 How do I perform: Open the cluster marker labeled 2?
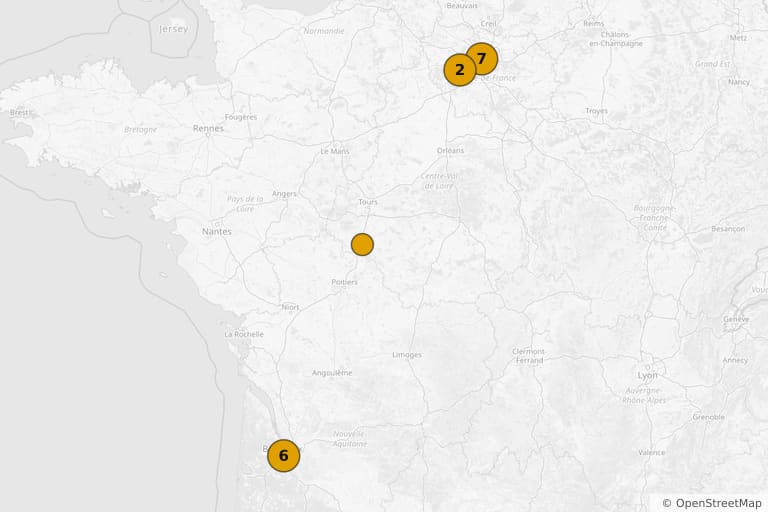(x=459, y=70)
